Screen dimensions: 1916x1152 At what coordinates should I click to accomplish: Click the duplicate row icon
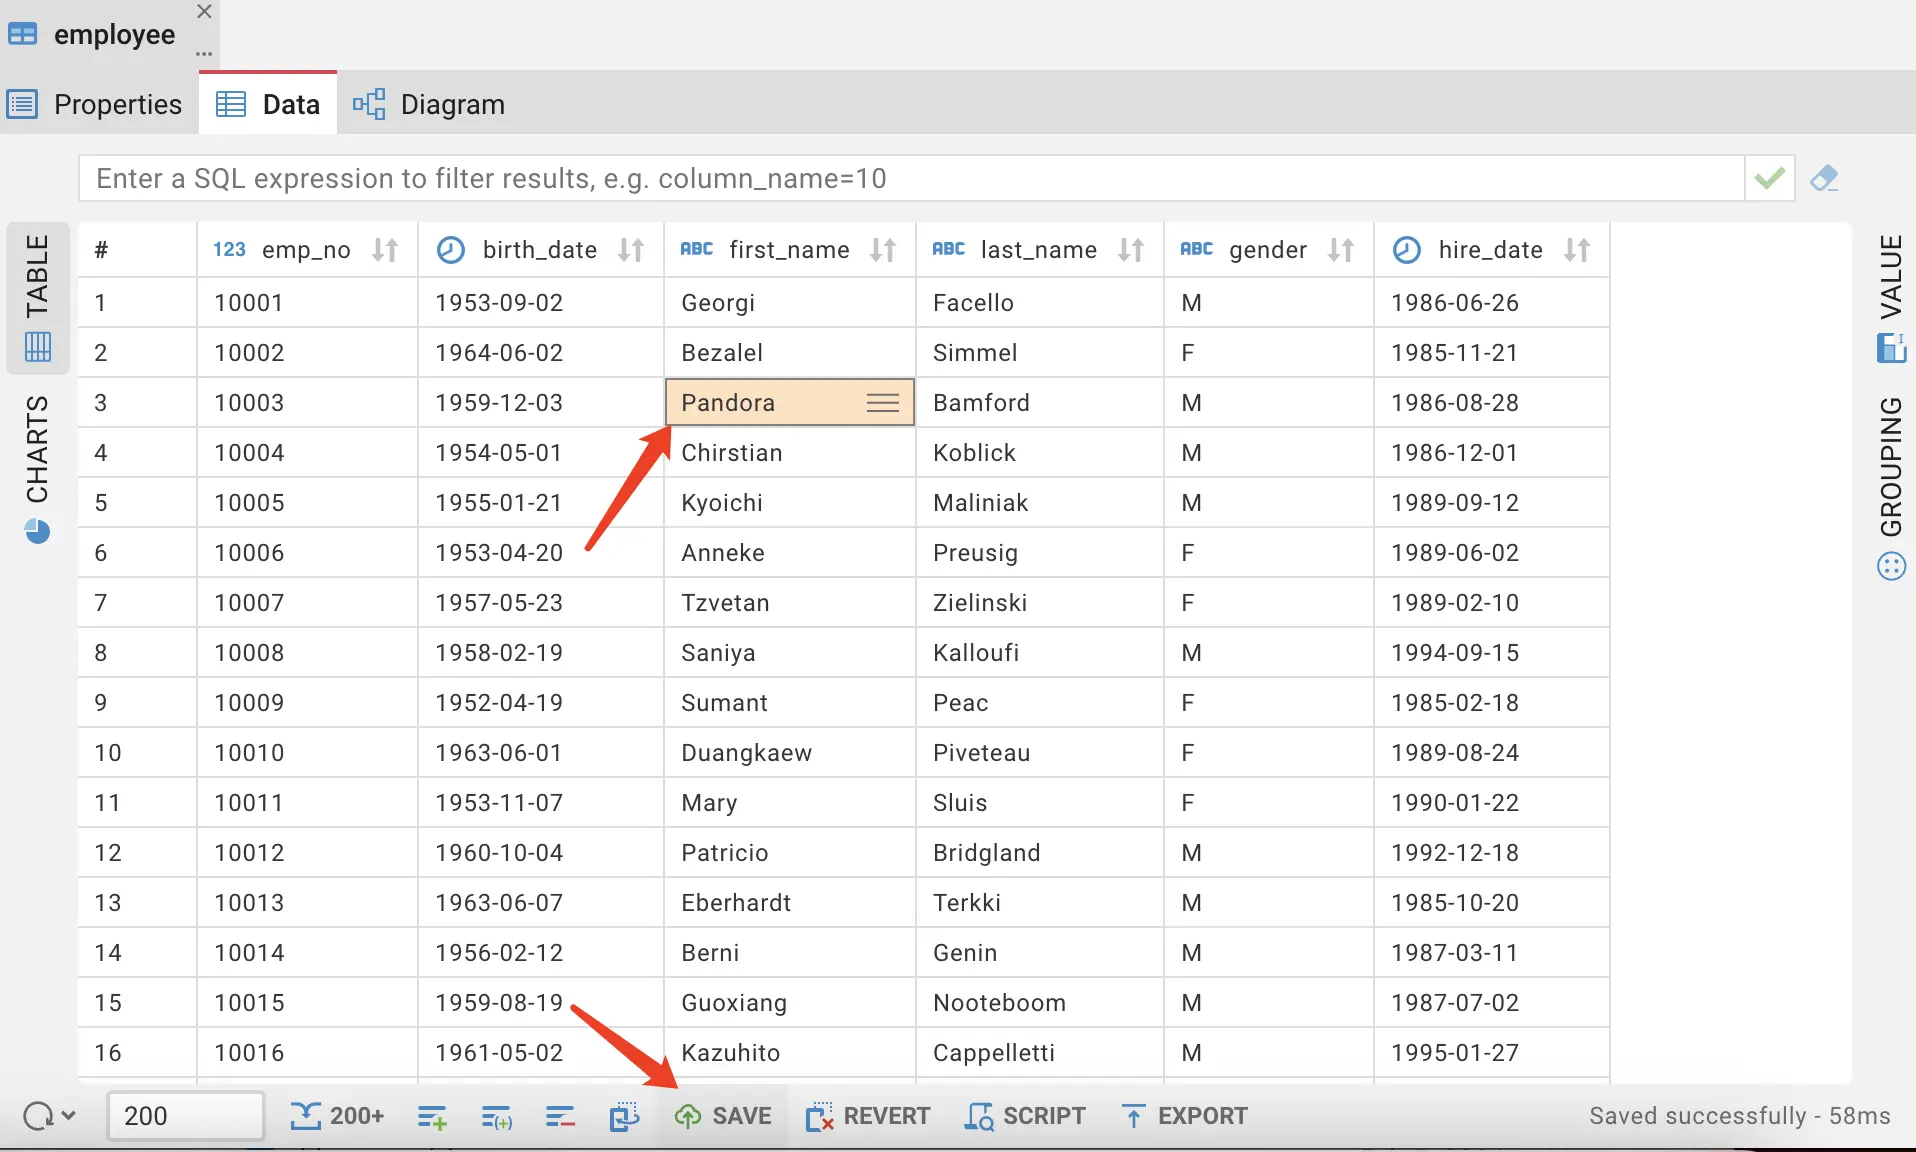(496, 1116)
